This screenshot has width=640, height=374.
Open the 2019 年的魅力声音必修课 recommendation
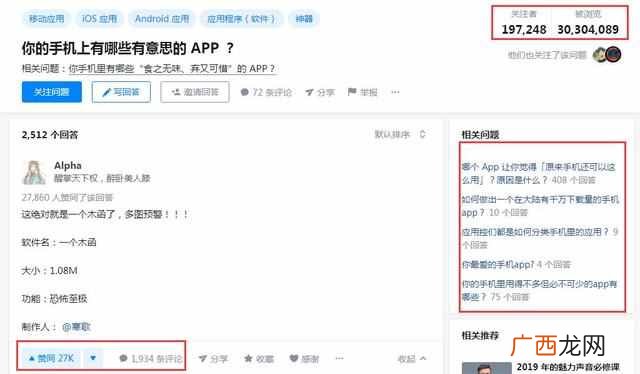pos(568,367)
